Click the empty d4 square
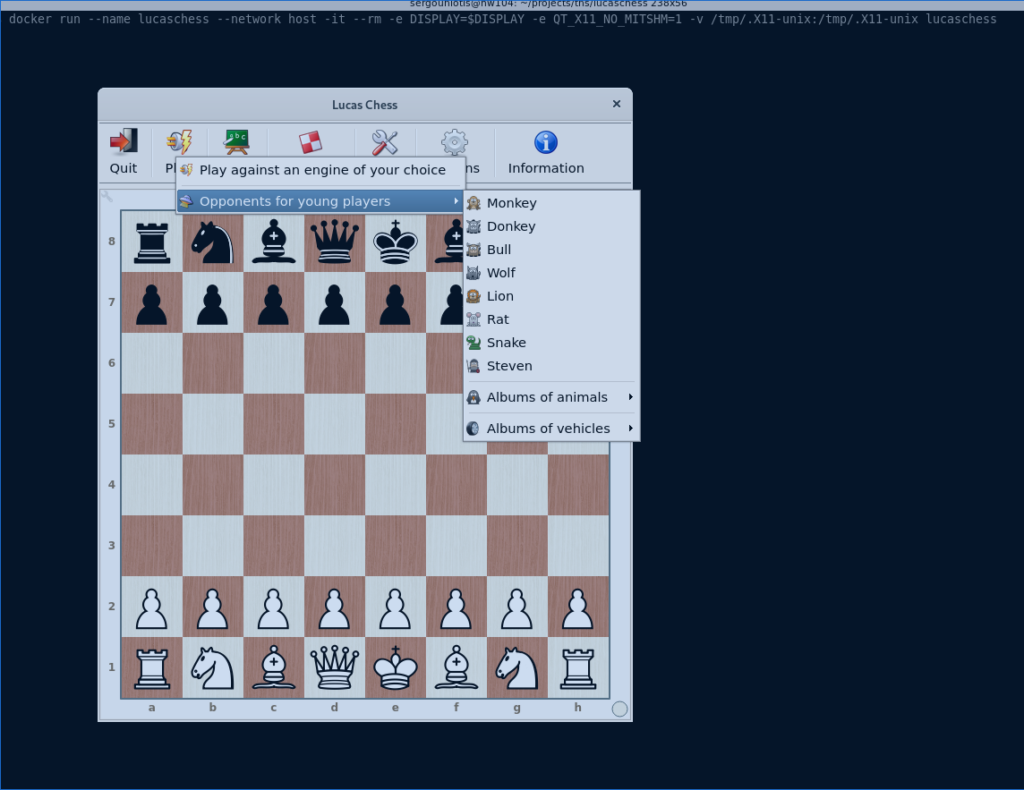This screenshot has width=1024, height=790. tap(334, 485)
